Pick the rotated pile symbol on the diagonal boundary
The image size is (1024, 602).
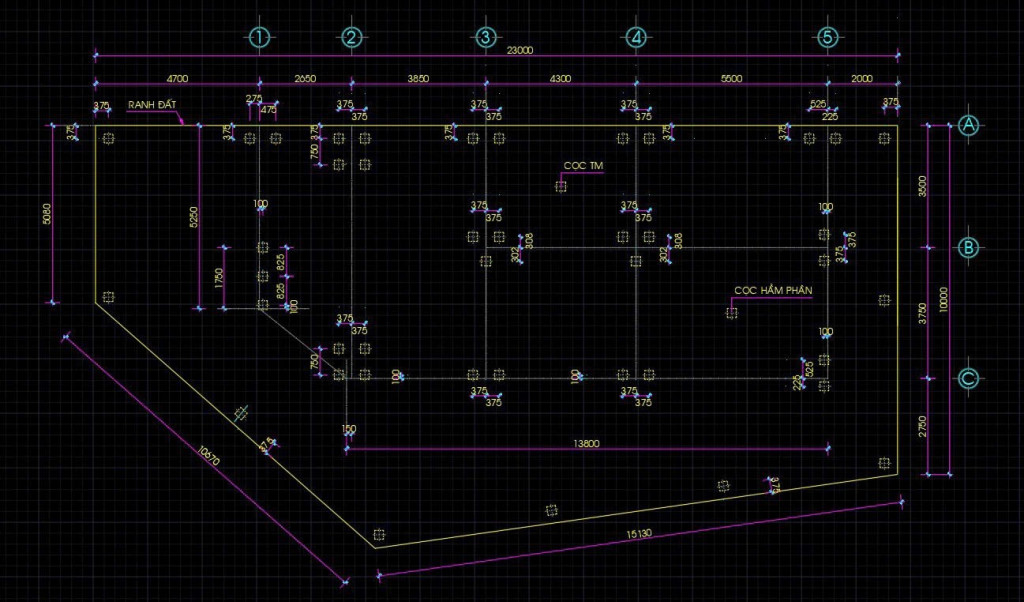241,413
